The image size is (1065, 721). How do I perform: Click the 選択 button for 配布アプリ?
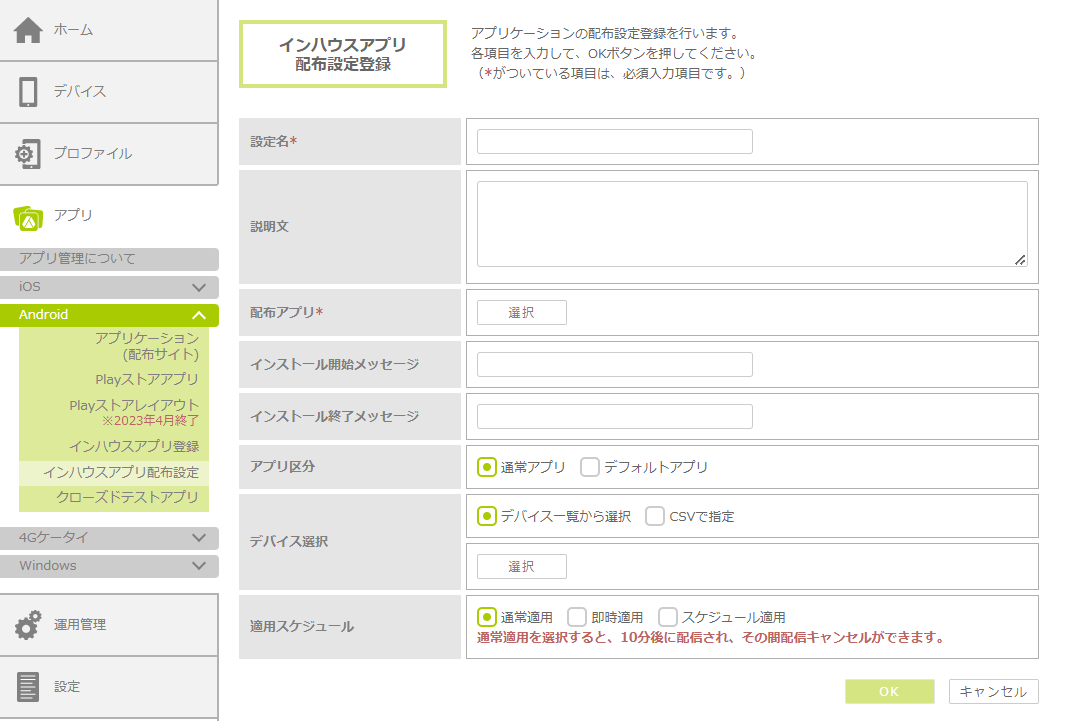coord(521,313)
